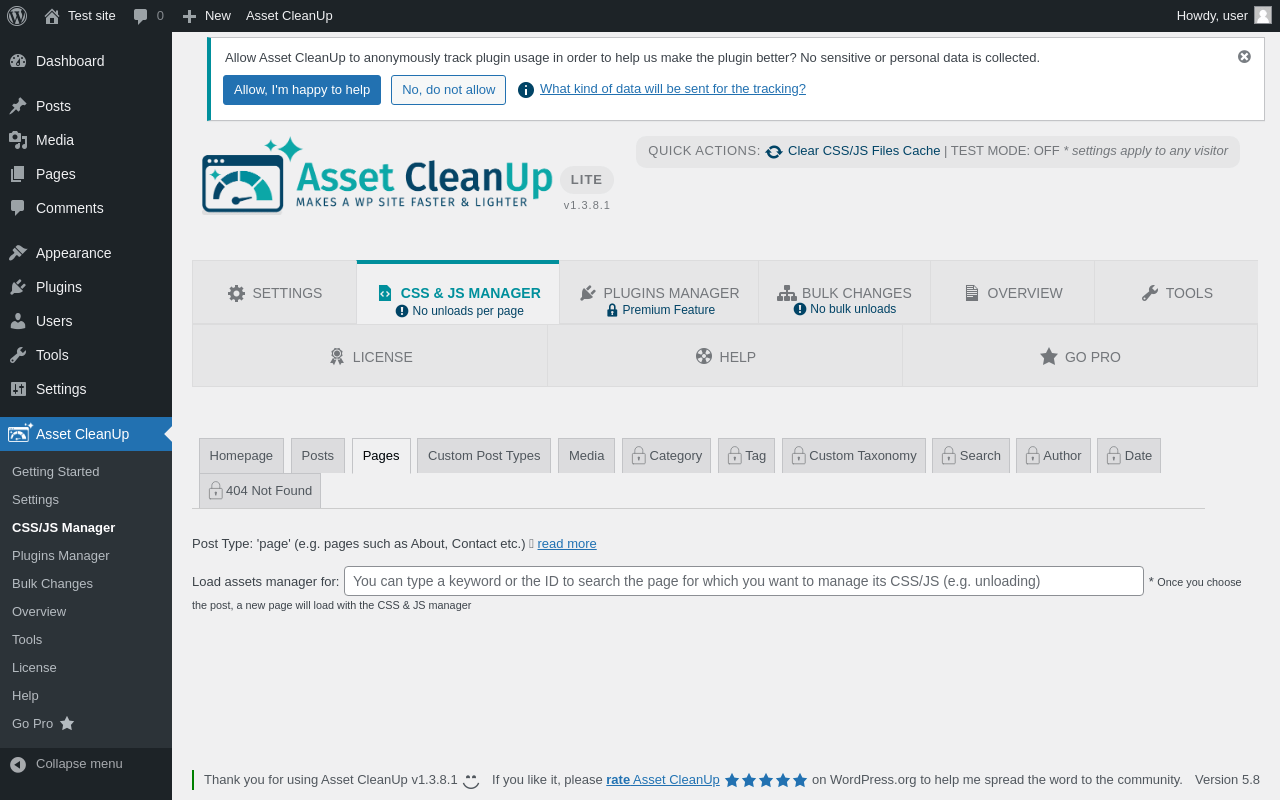Click the user avatar in admin bar
This screenshot has width=1280, height=800.
tap(1263, 15)
